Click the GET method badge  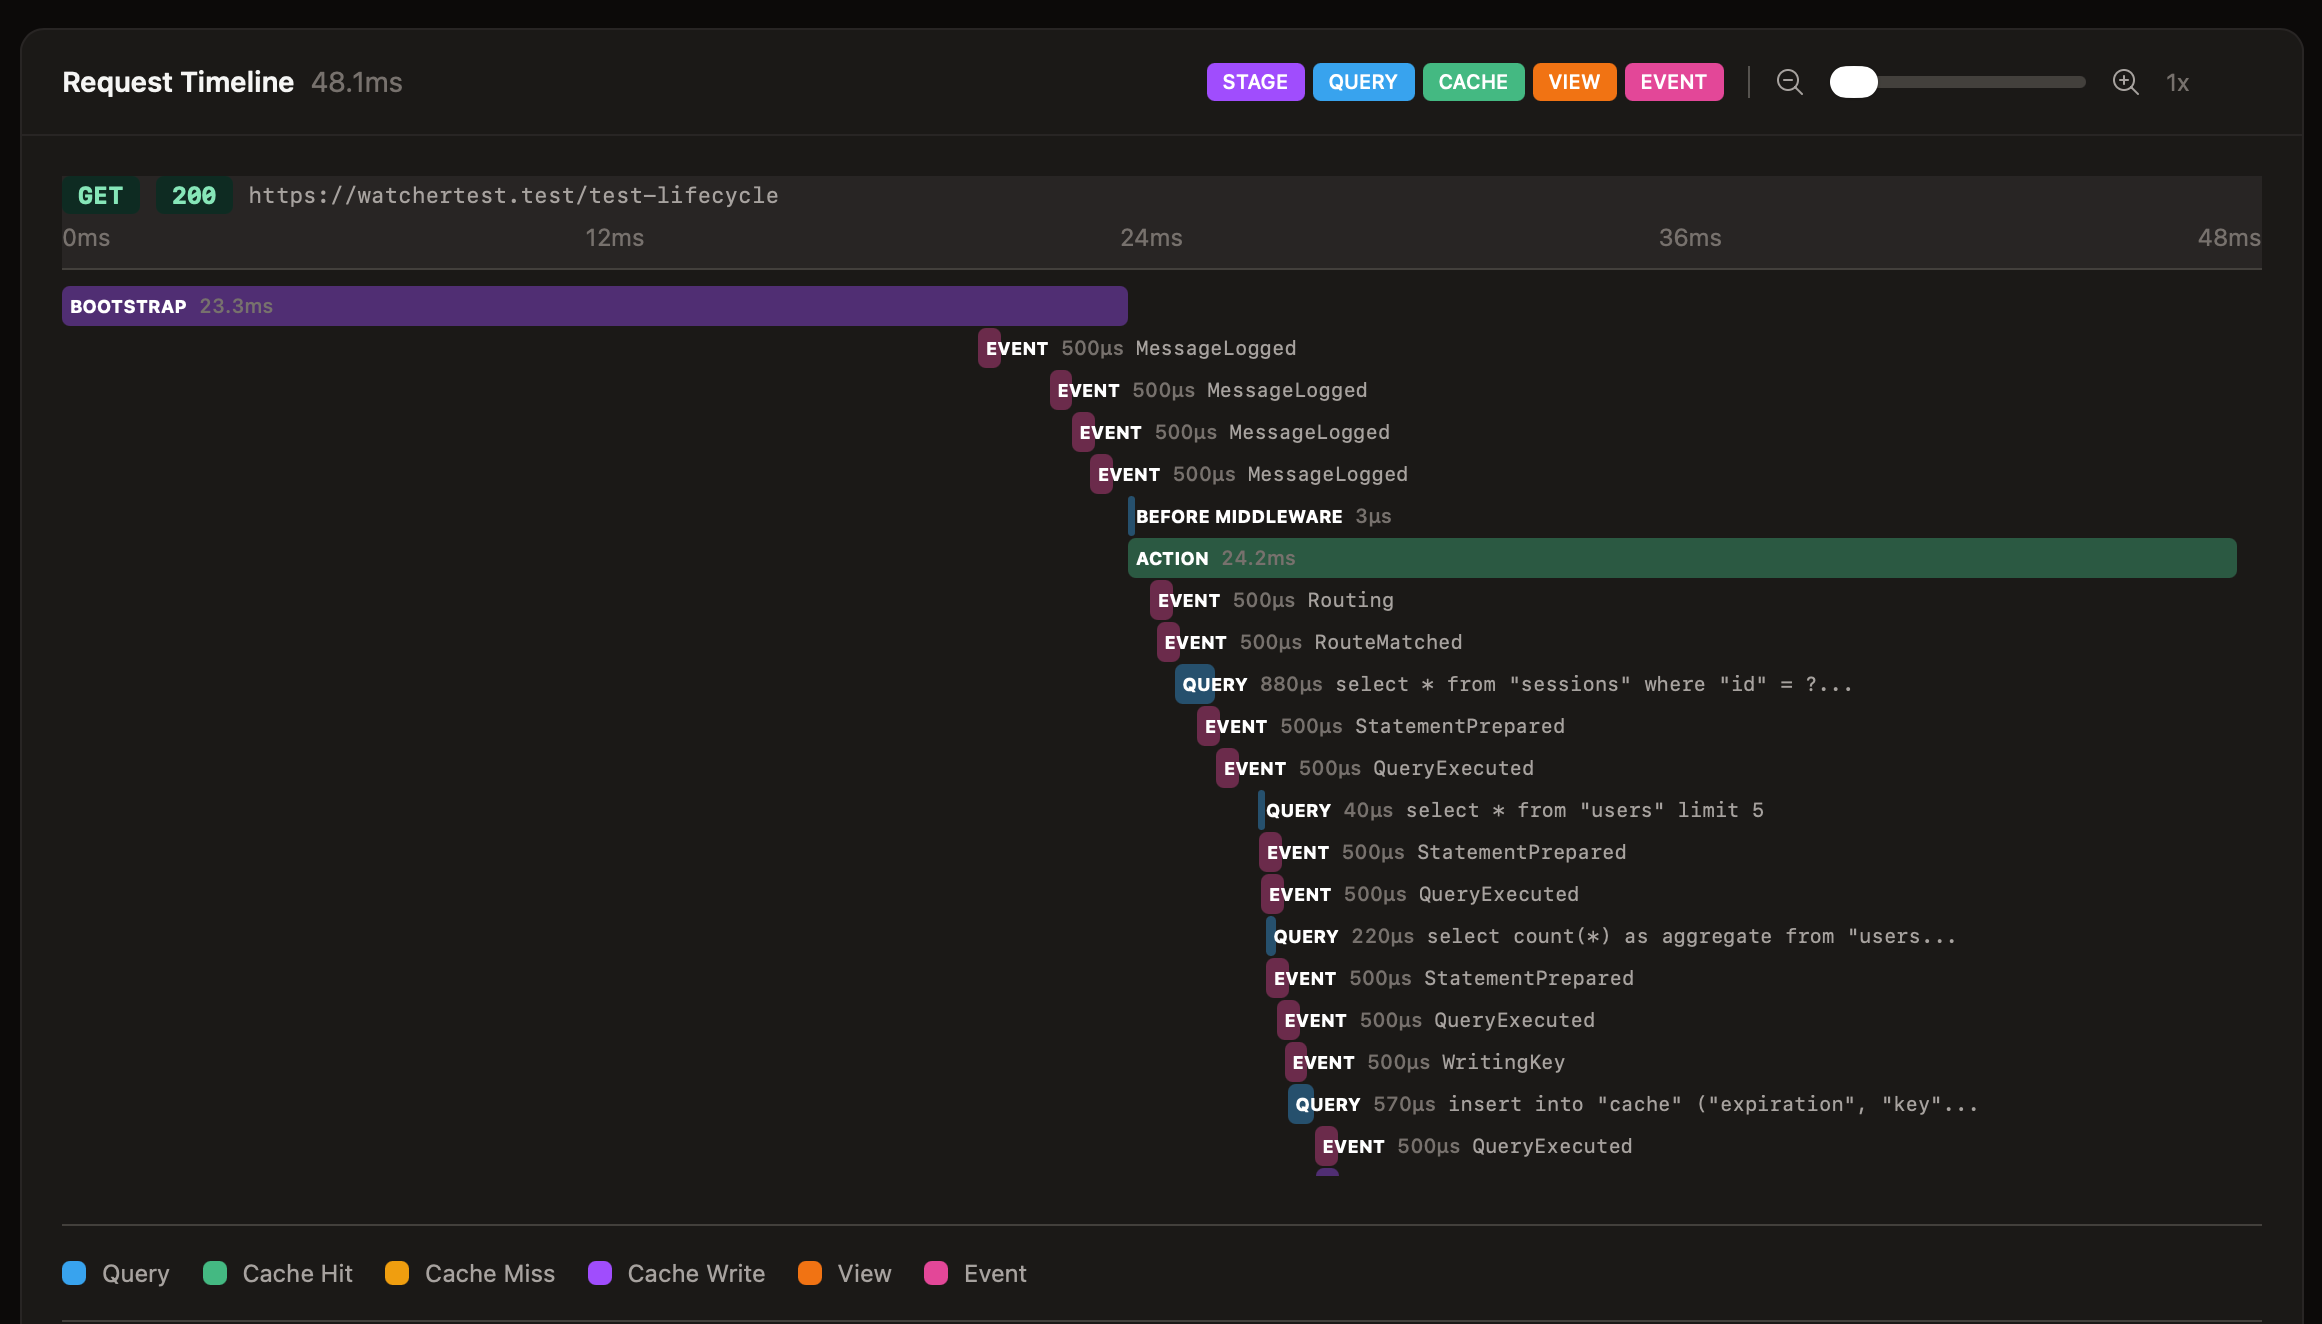tap(100, 195)
